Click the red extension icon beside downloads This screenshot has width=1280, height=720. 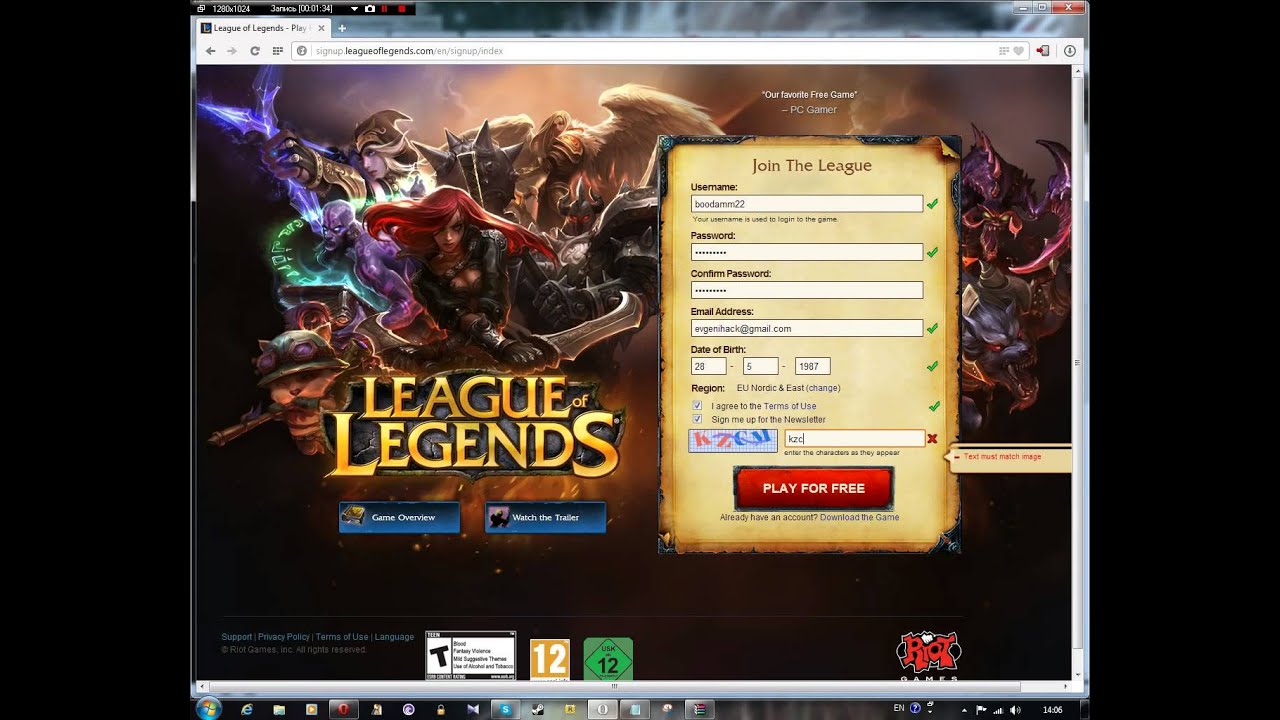[1043, 50]
